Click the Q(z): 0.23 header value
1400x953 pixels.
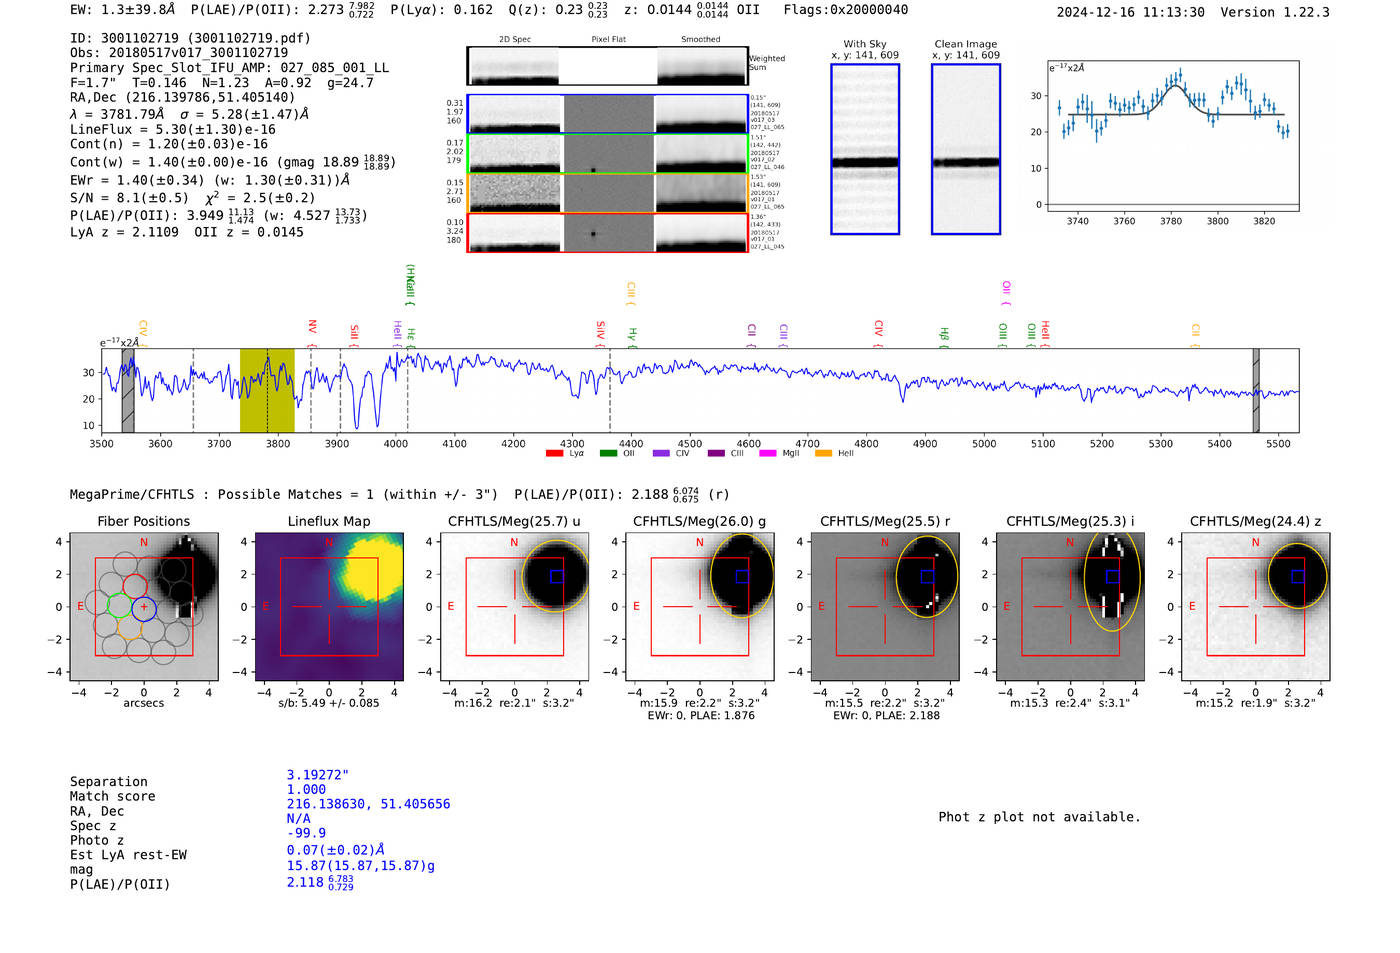tap(558, 9)
